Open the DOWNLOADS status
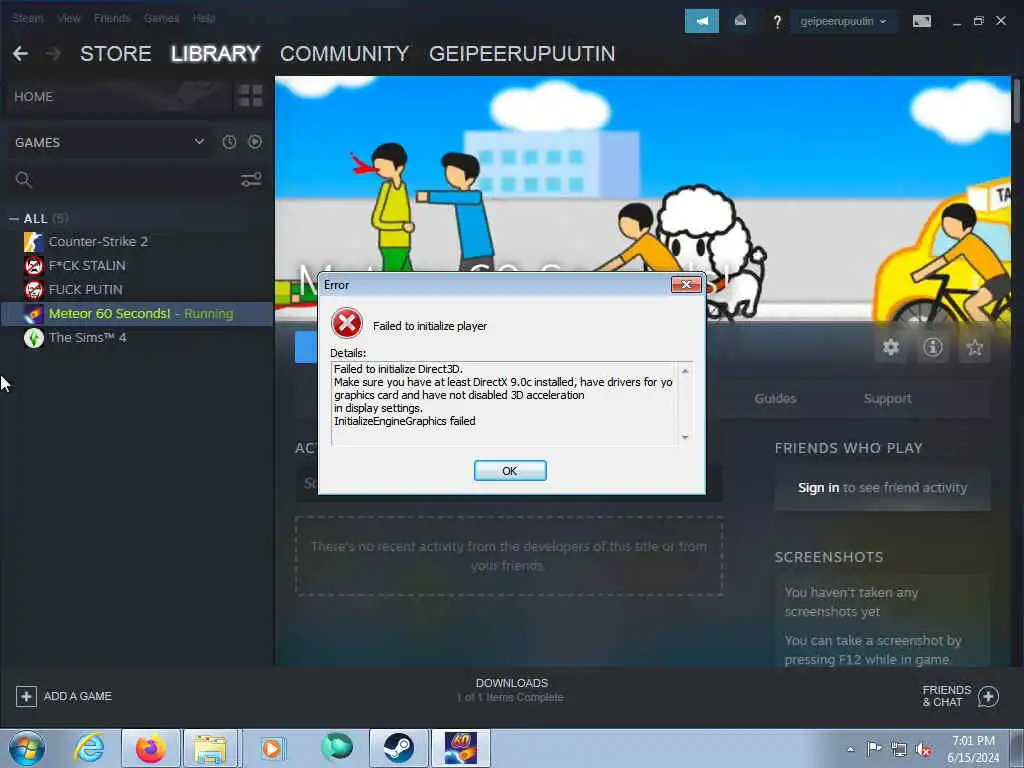 coord(511,690)
